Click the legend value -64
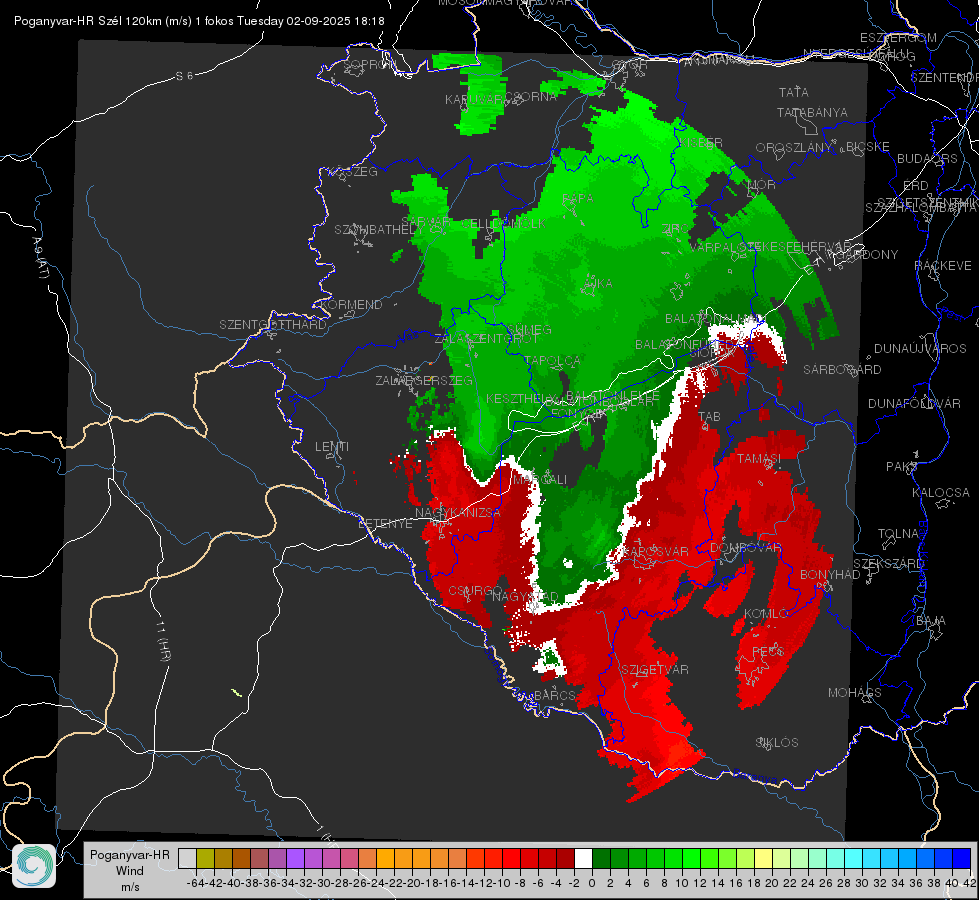Viewport: 979px width, 900px height. [x=195, y=883]
